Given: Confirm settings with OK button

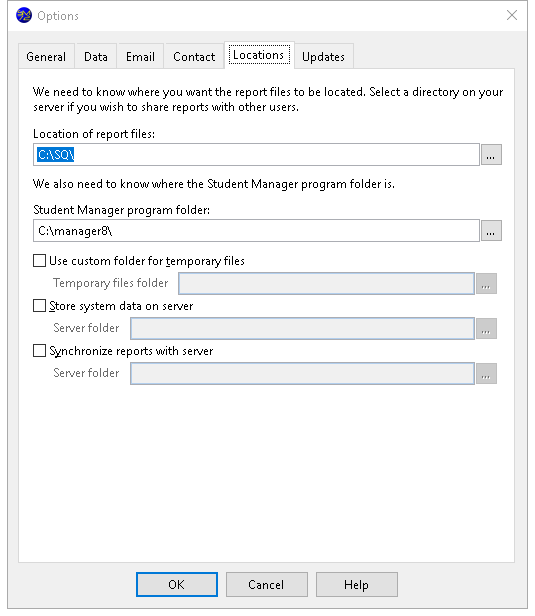Looking at the screenshot, I should coord(177,585).
